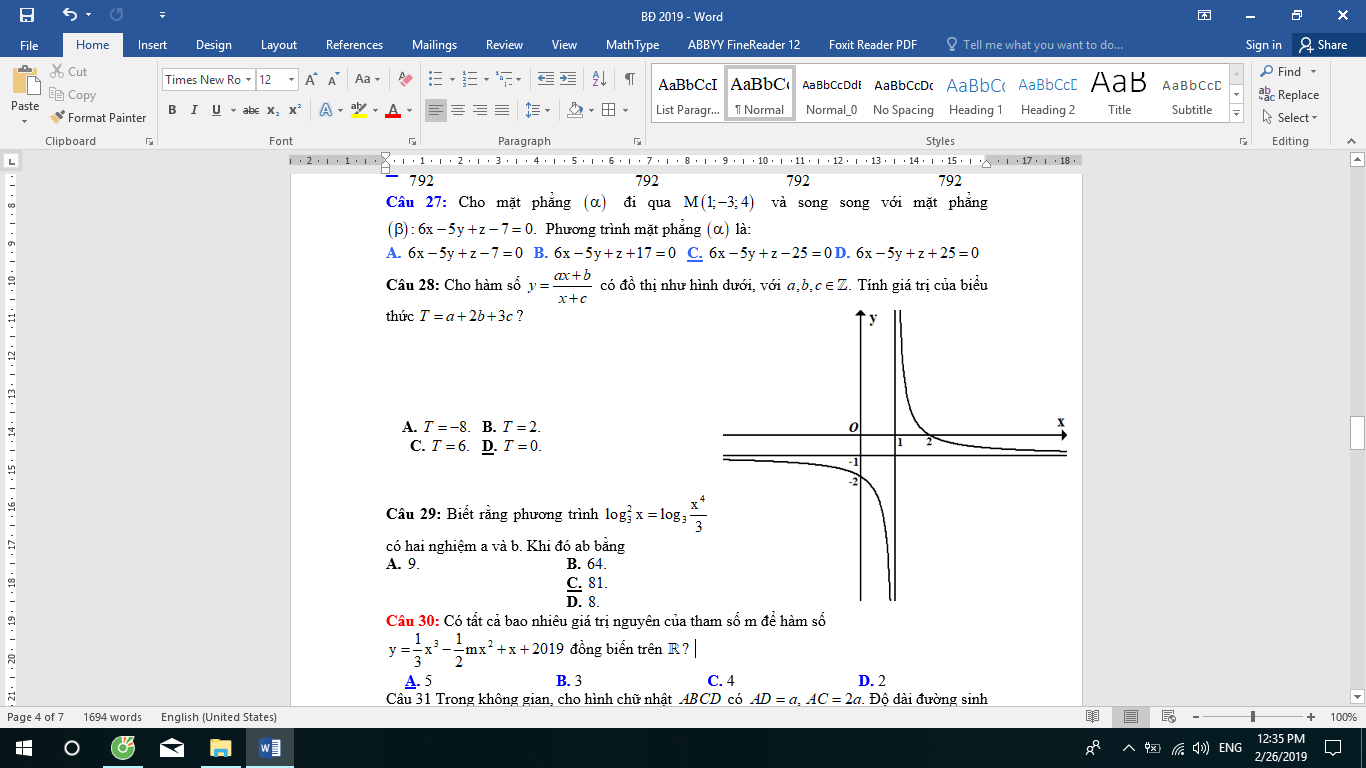Open Paragraph dialog box launcher
The image size is (1366, 768).
pyautogui.click(x=637, y=141)
